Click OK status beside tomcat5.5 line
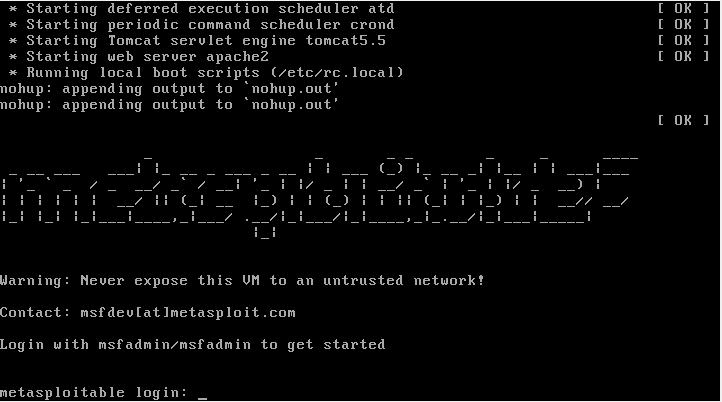722x402 pixels. coord(683,41)
